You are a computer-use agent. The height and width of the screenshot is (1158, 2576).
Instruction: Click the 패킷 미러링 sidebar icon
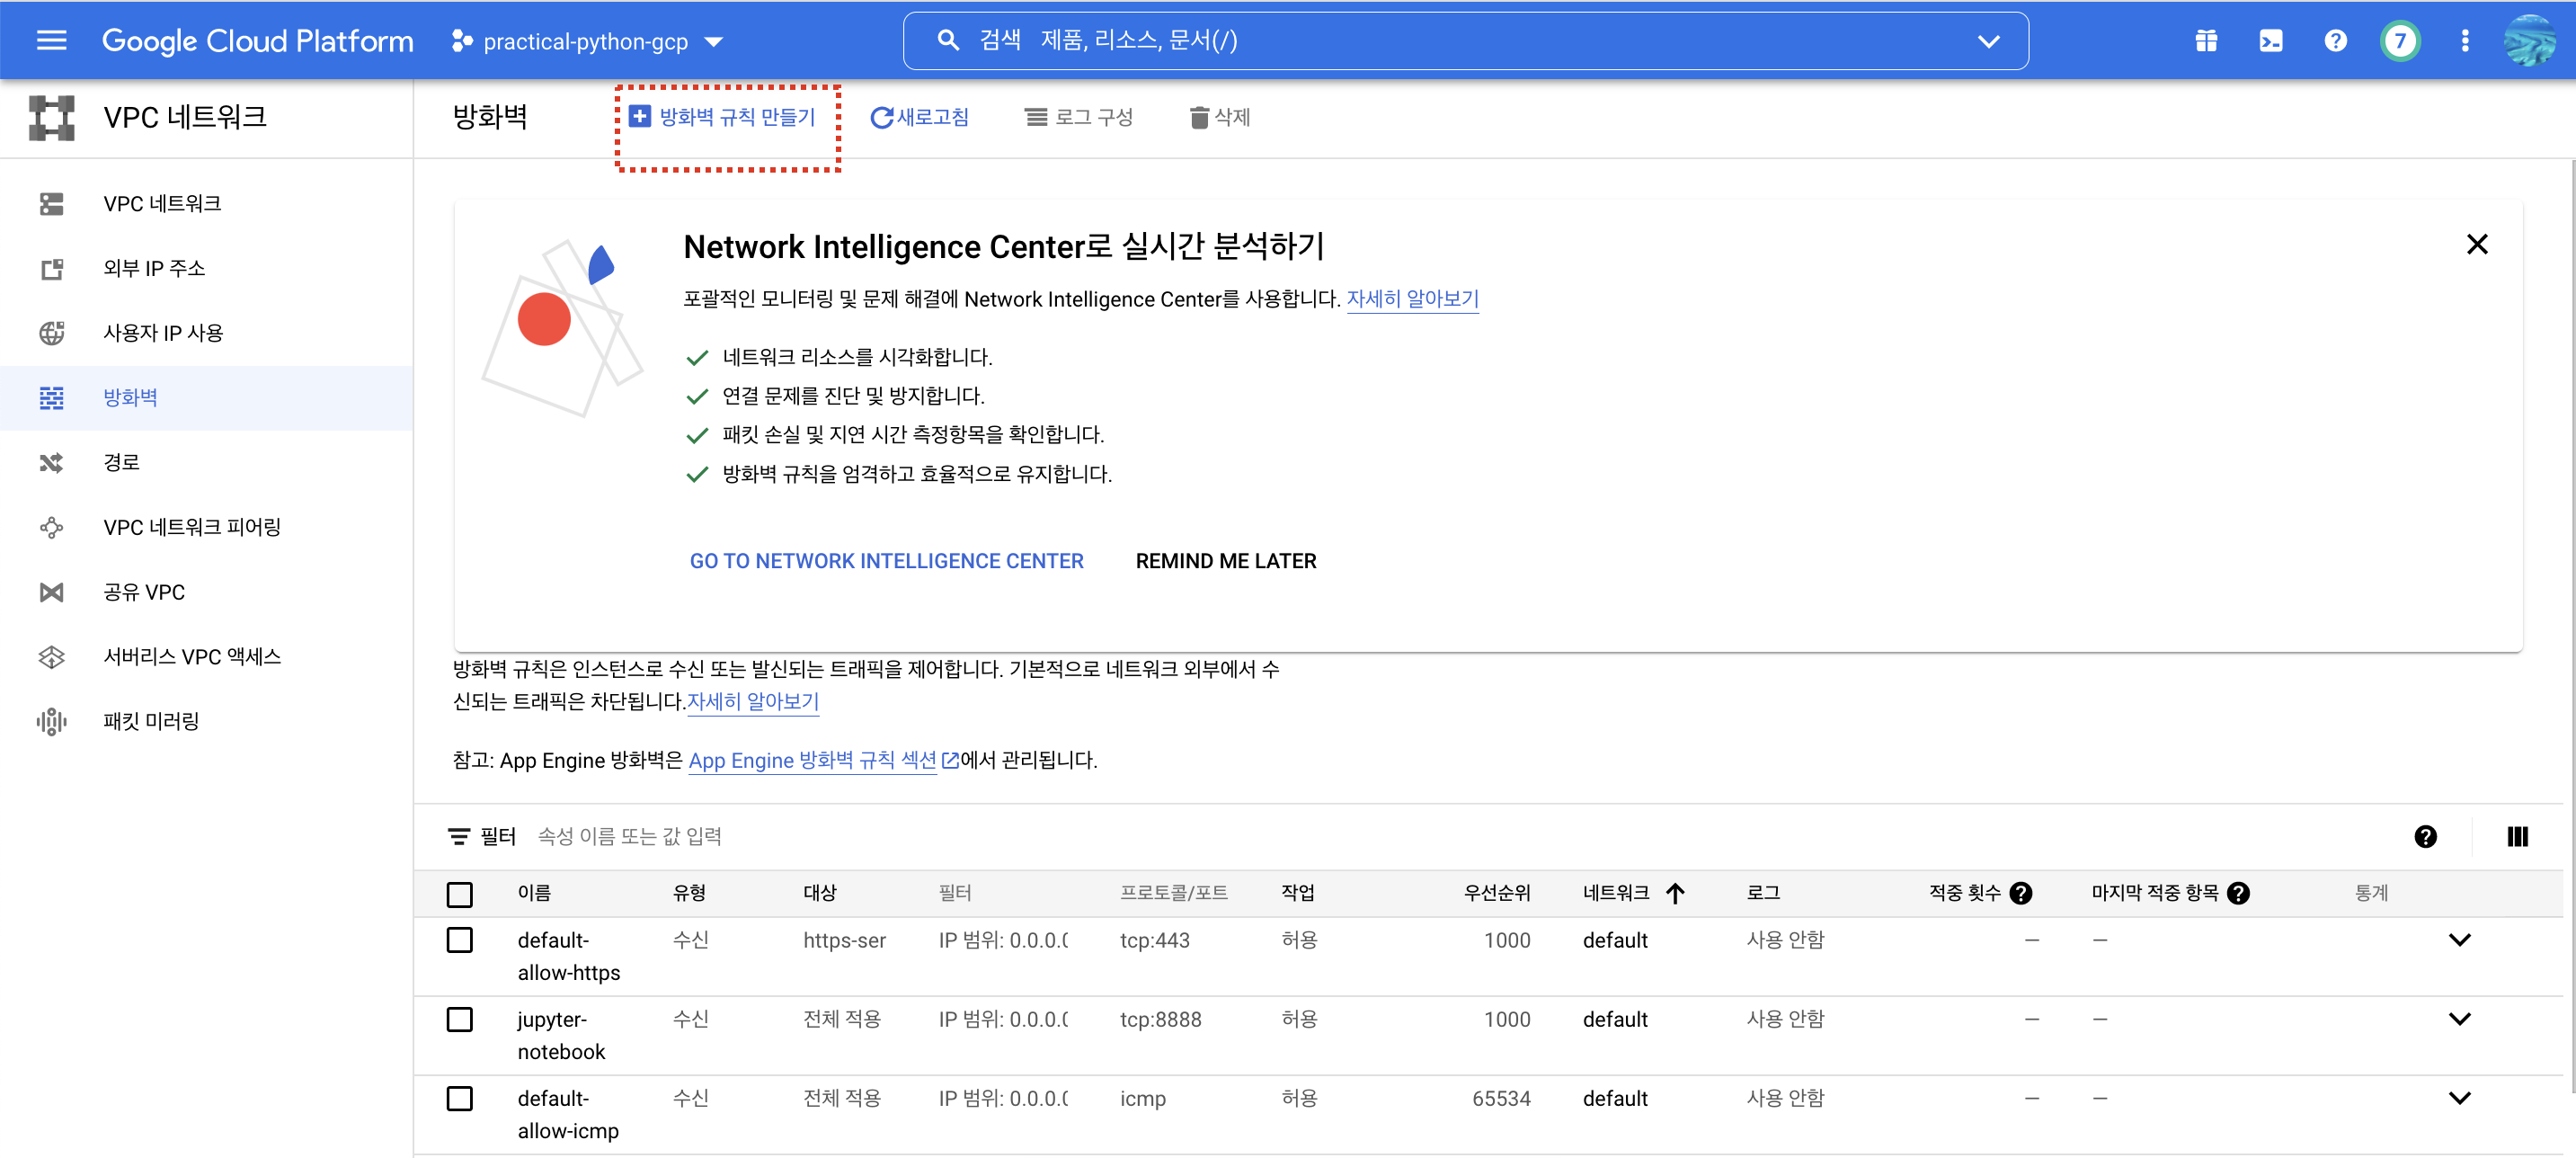click(x=51, y=721)
